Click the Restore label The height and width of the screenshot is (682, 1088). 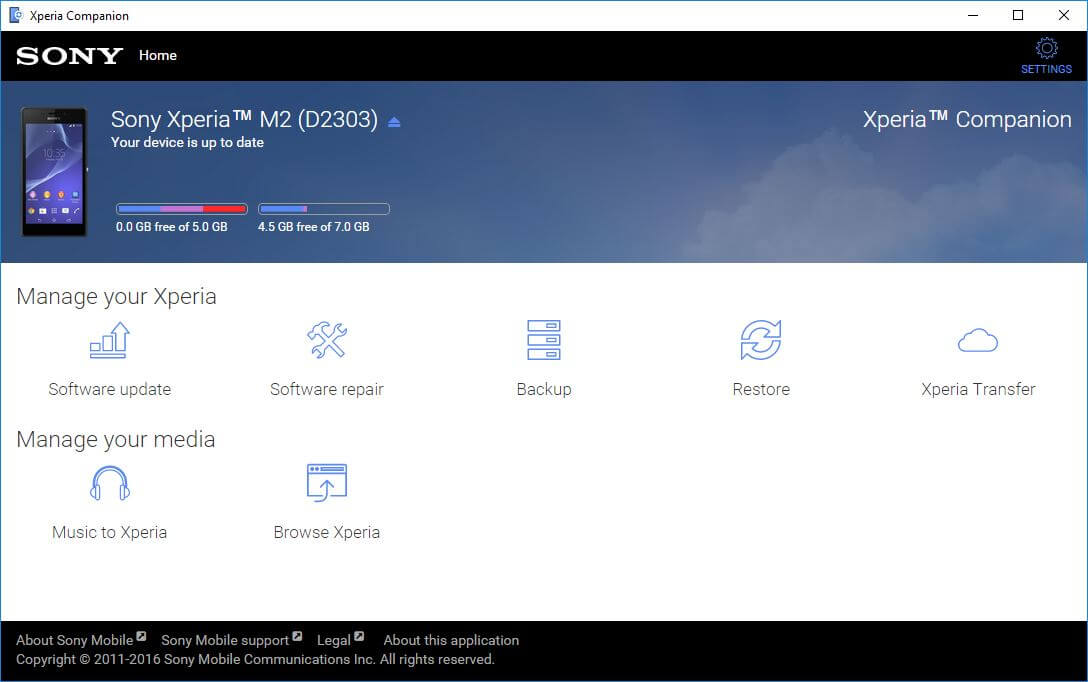coord(761,389)
